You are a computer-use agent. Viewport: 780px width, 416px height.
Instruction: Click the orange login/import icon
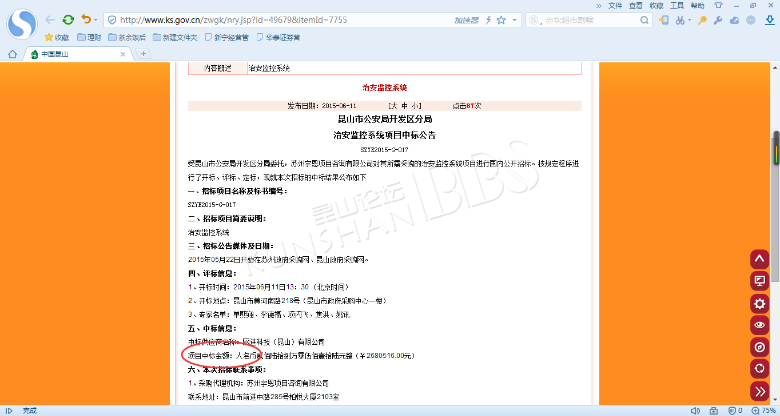(664, 20)
